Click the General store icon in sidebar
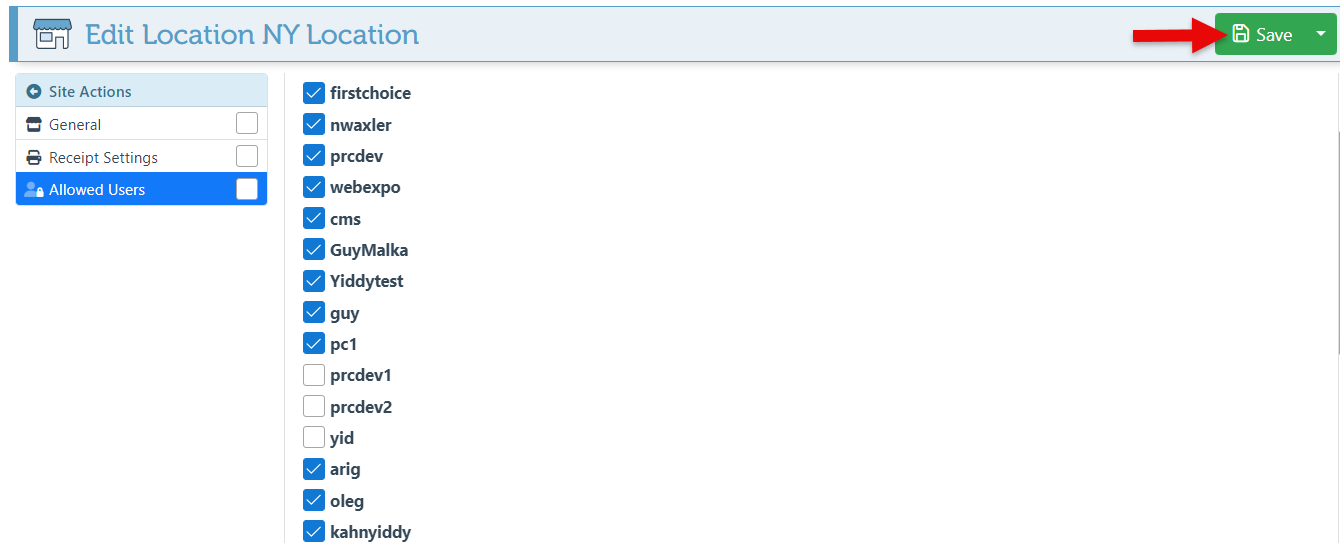Image resolution: width=1340 pixels, height=543 pixels. pos(34,125)
